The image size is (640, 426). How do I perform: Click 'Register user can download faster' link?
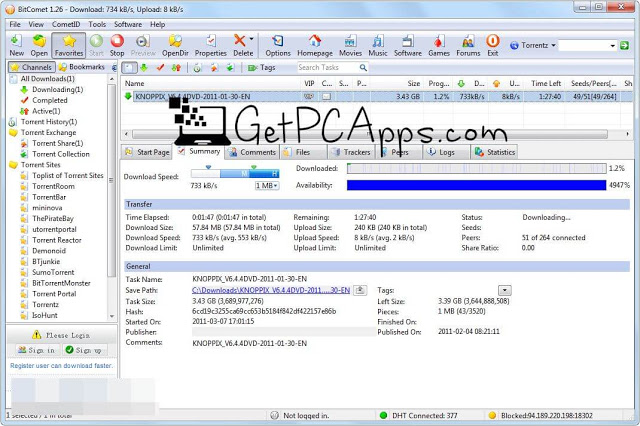(x=61, y=366)
